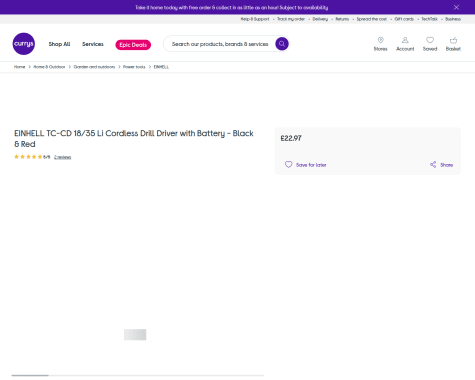Screen dimensions: 475x380
Task: Open Help & Support link
Action: [x=255, y=19]
